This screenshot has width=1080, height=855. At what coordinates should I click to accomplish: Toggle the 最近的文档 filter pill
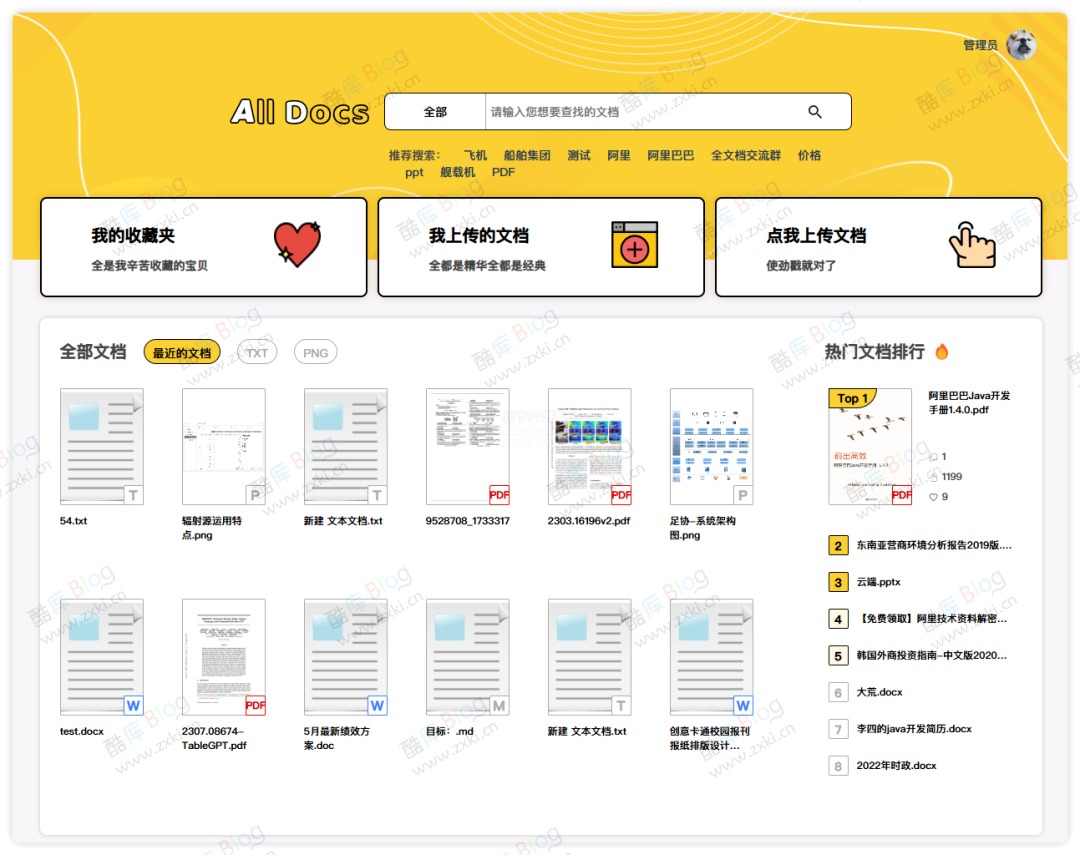[x=184, y=352]
